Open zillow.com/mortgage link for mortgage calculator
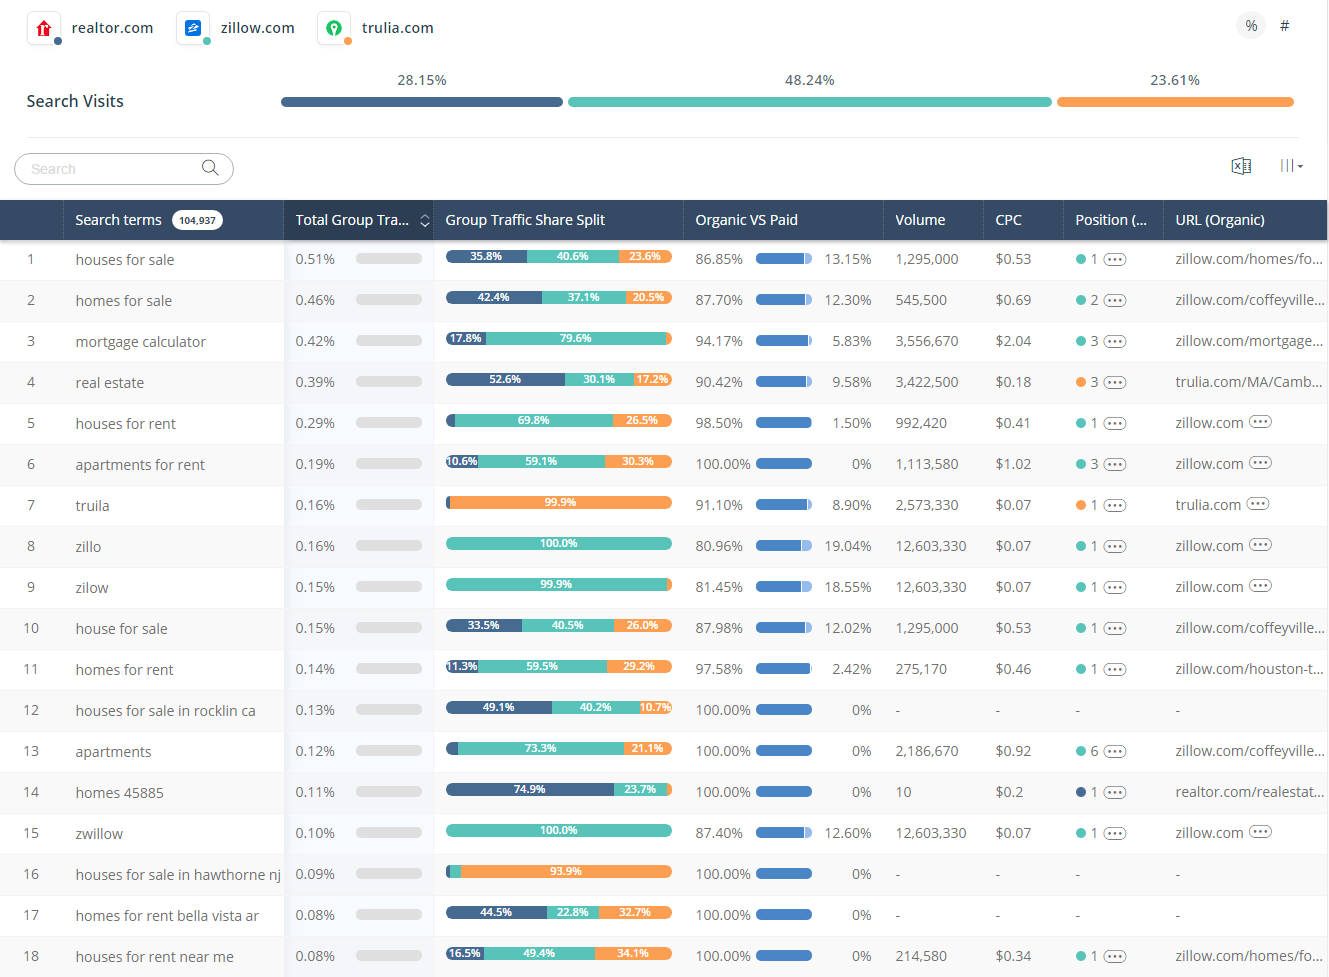This screenshot has width=1329, height=977. pyautogui.click(x=1248, y=341)
